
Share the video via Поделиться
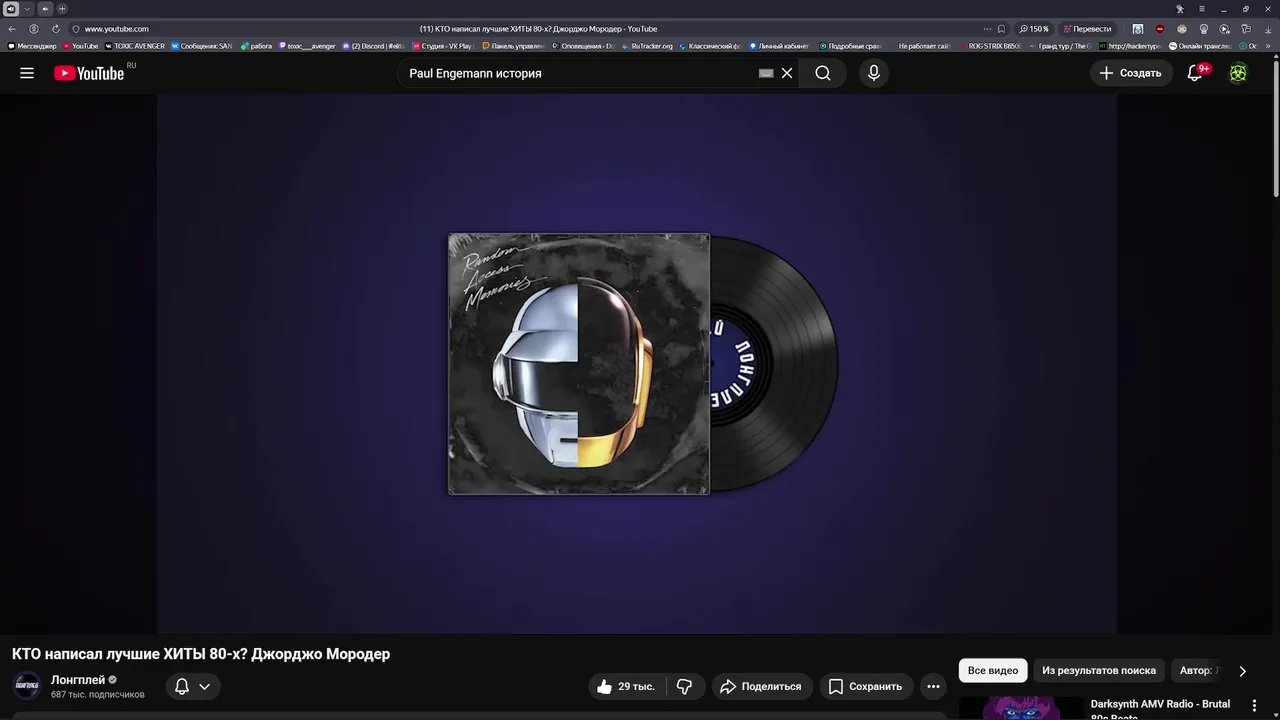(x=762, y=687)
